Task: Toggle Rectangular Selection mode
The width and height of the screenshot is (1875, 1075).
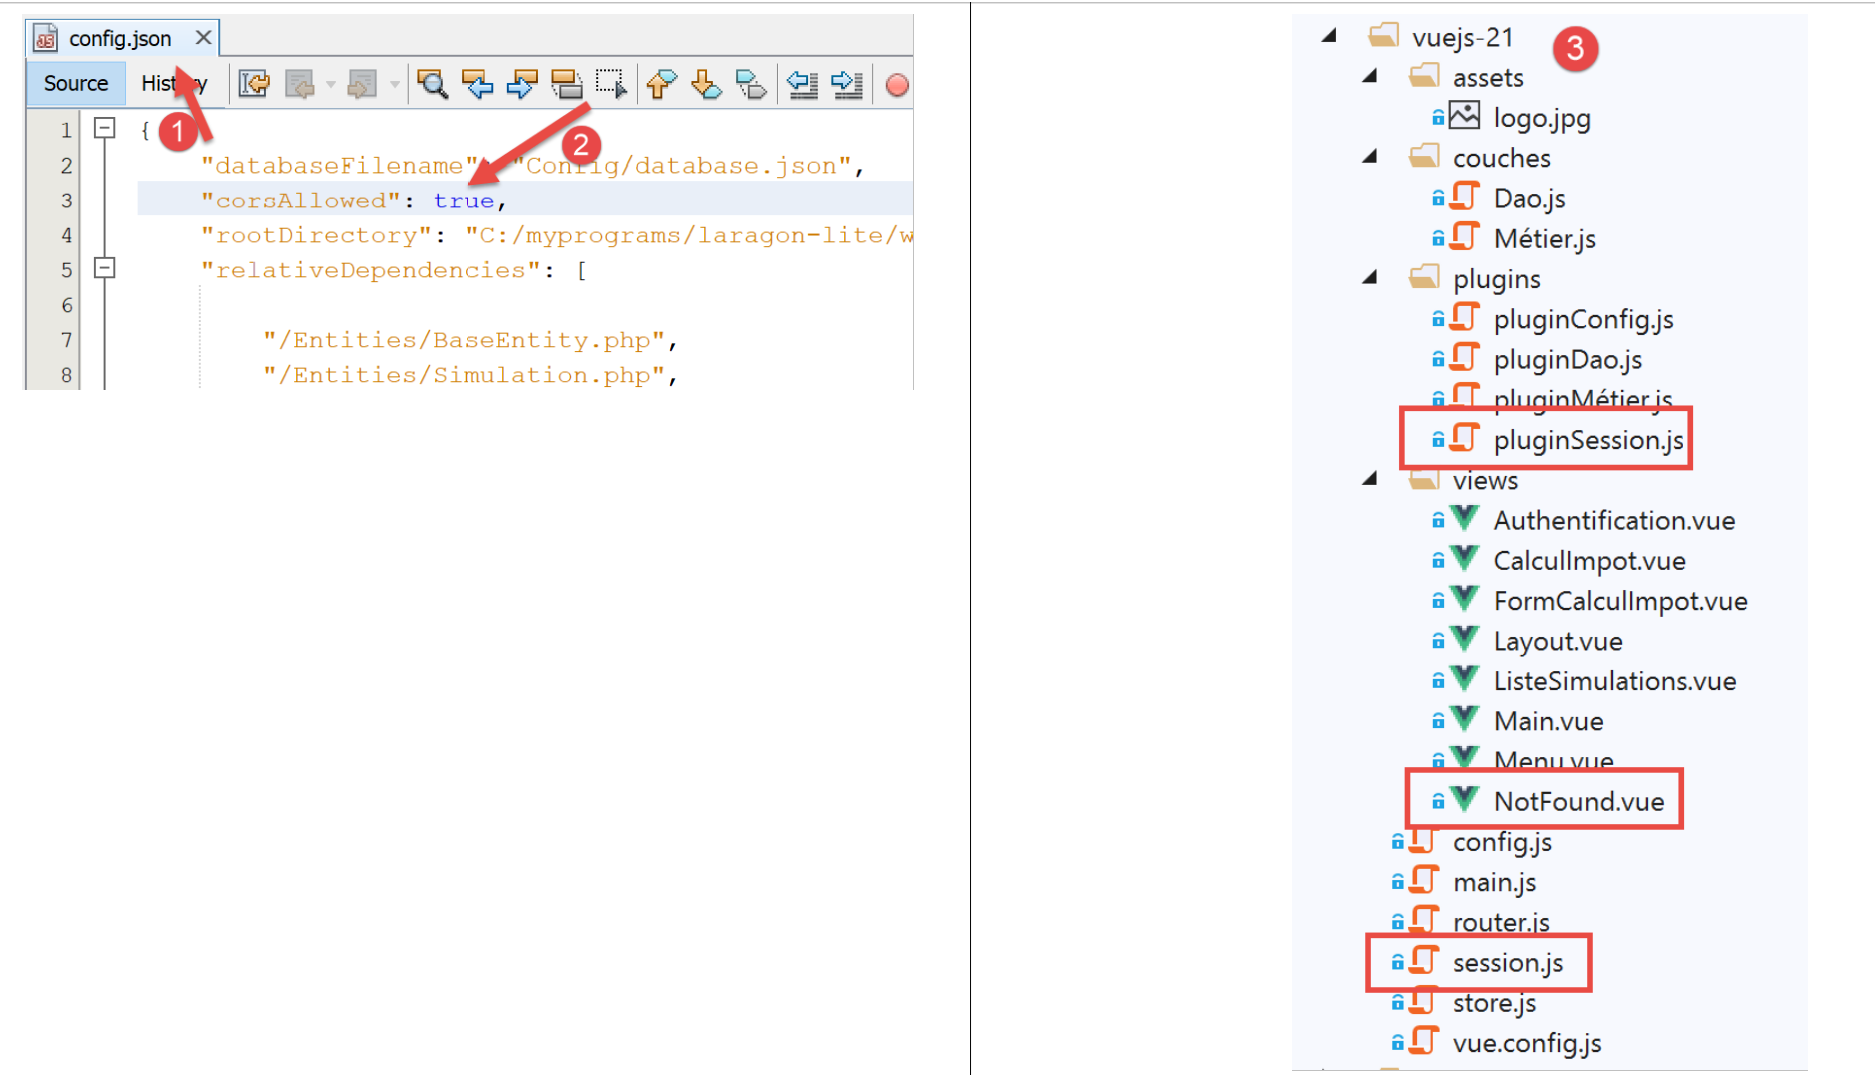Action: (611, 84)
